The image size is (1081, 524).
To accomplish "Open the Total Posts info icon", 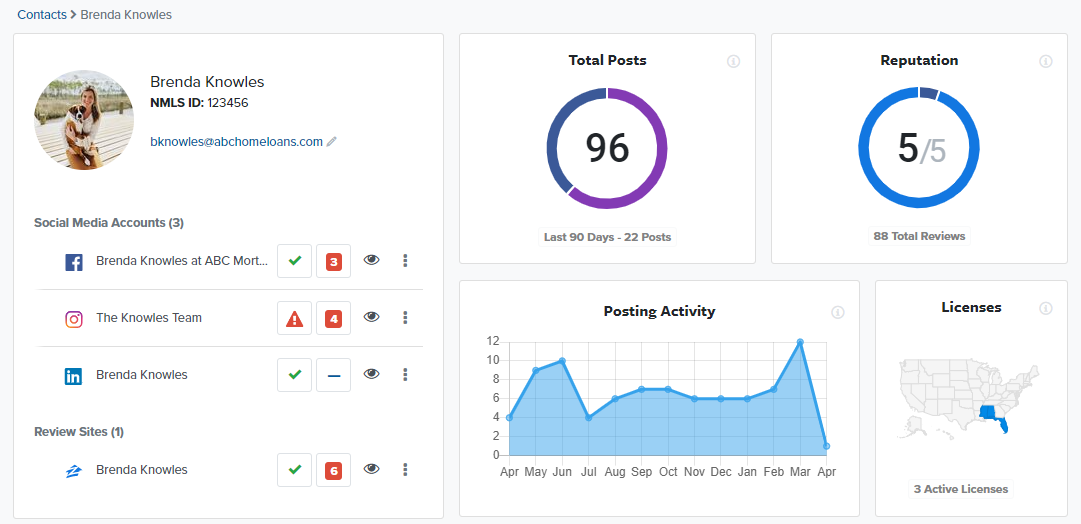I will pos(733,61).
